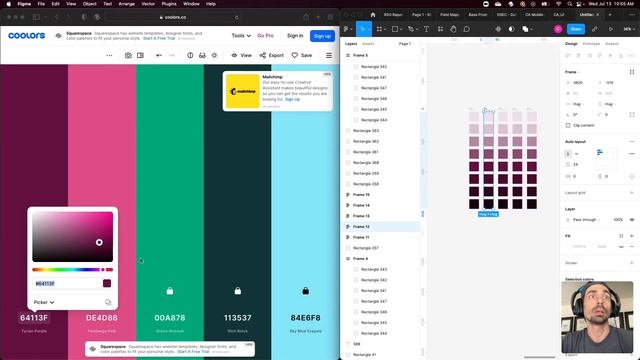
Task: Open the Page 1 dropdown in Layers panel
Action: coord(406,44)
